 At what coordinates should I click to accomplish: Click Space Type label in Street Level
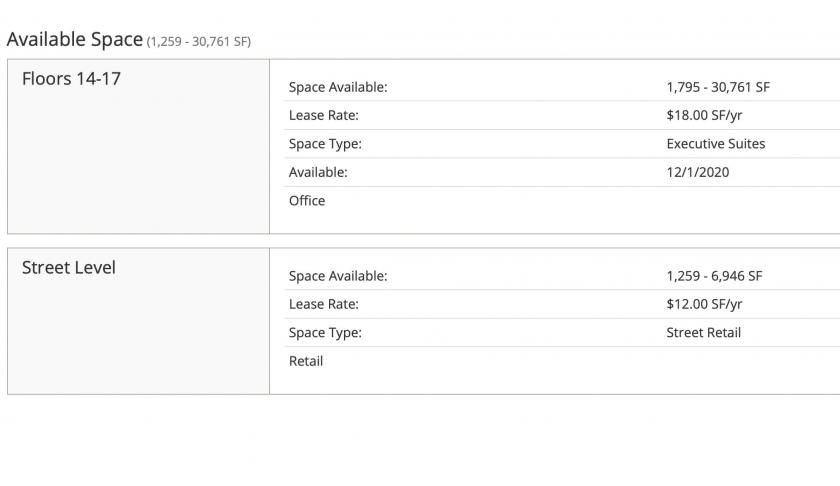(325, 332)
